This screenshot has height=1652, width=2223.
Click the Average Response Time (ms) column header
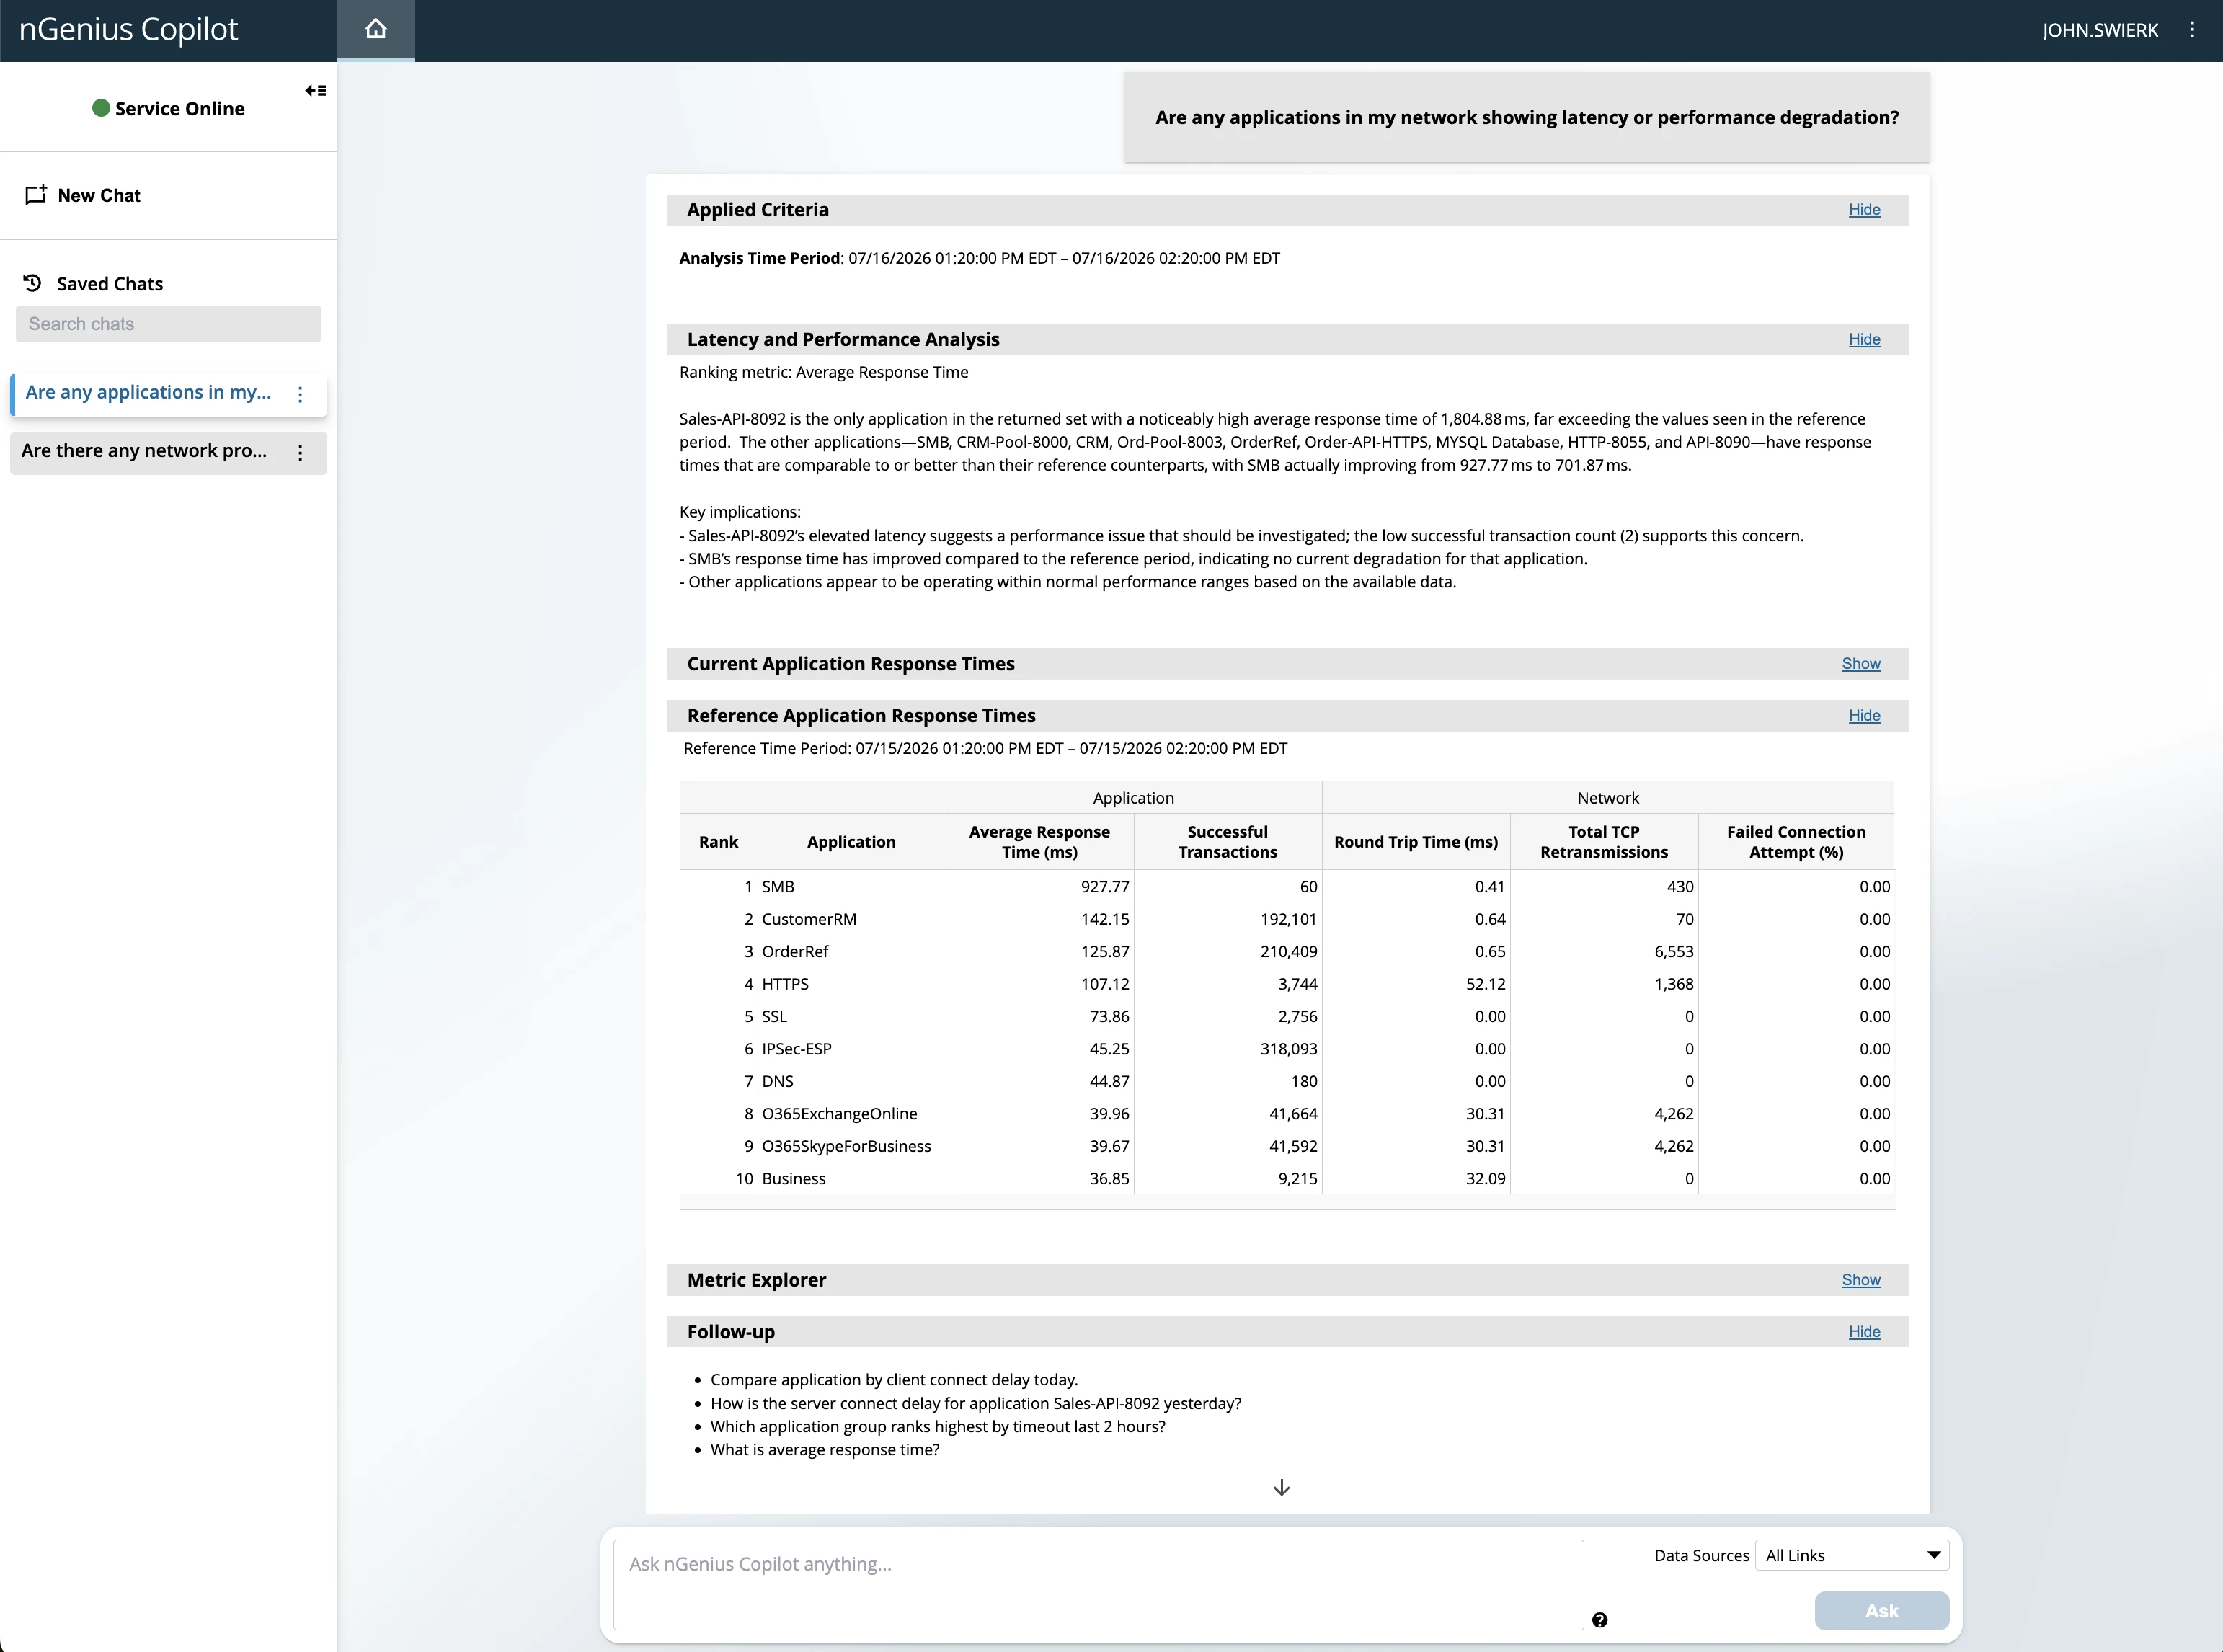(x=1039, y=842)
